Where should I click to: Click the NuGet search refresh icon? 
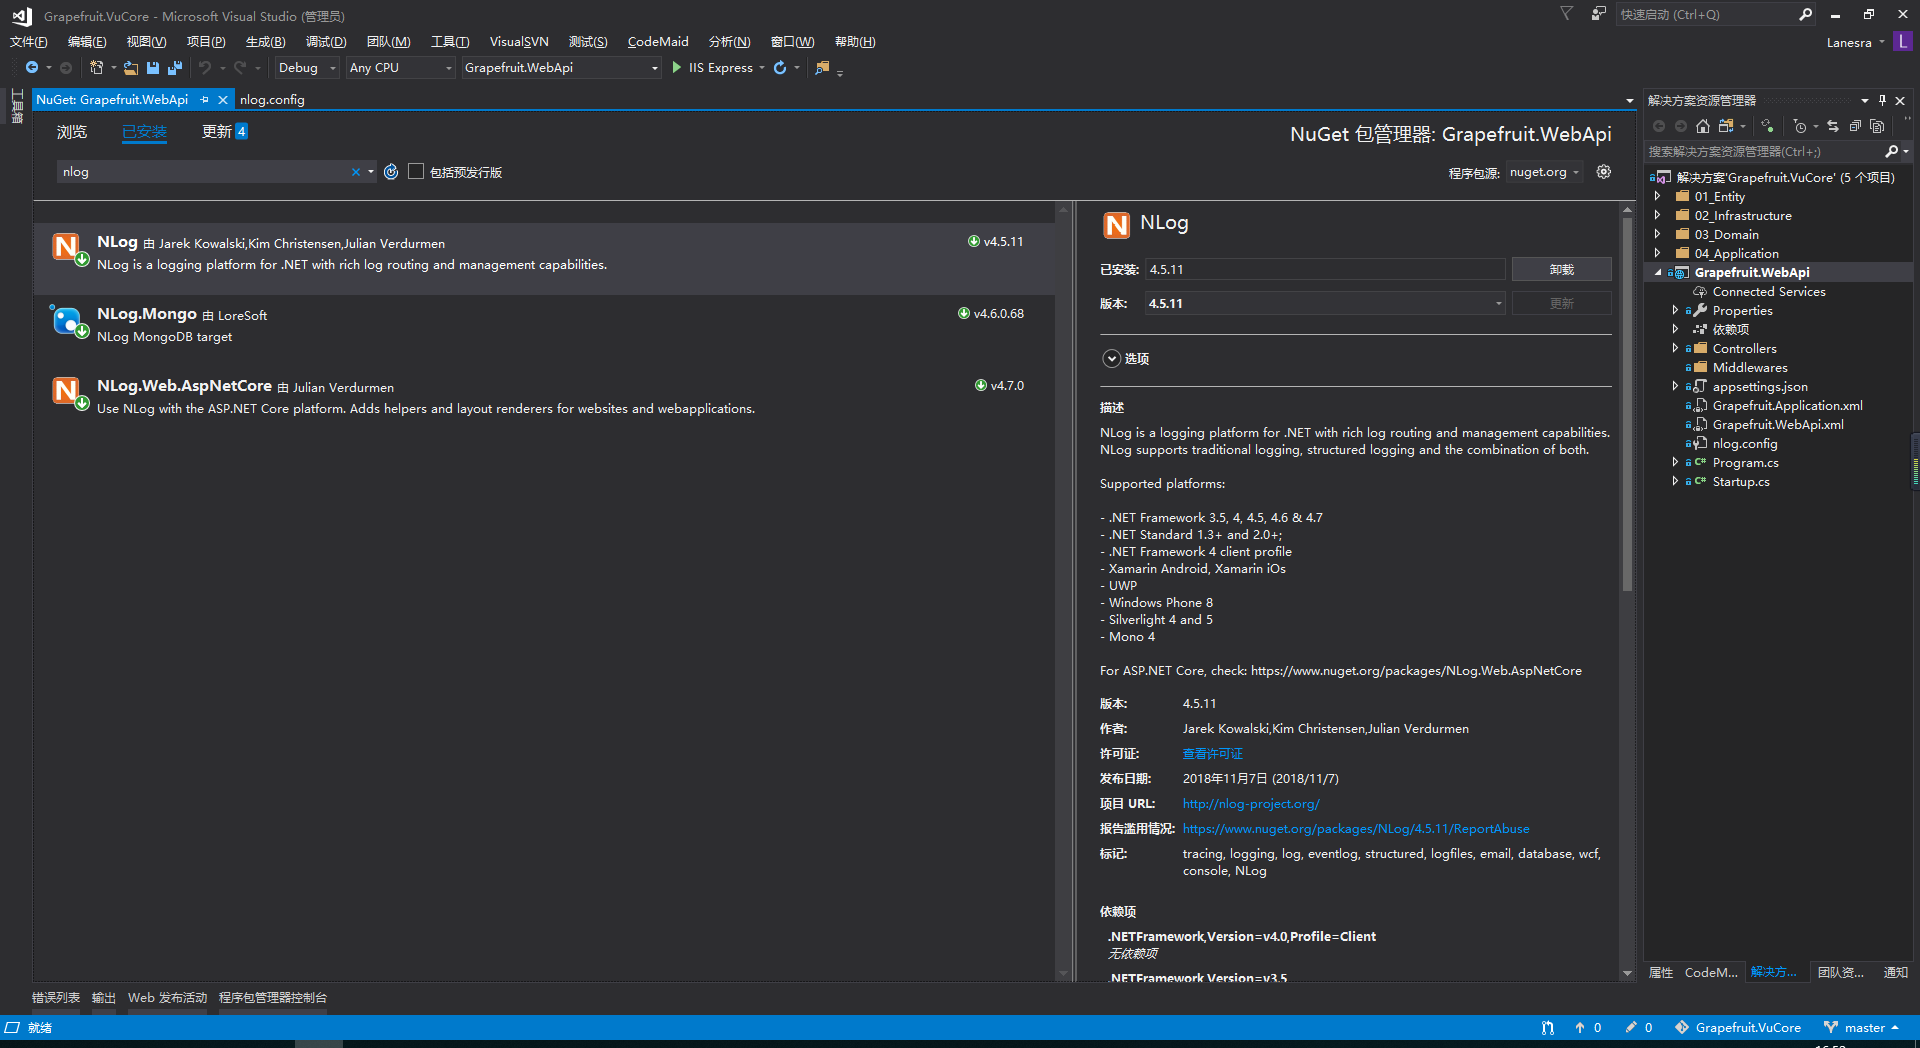pyautogui.click(x=391, y=172)
